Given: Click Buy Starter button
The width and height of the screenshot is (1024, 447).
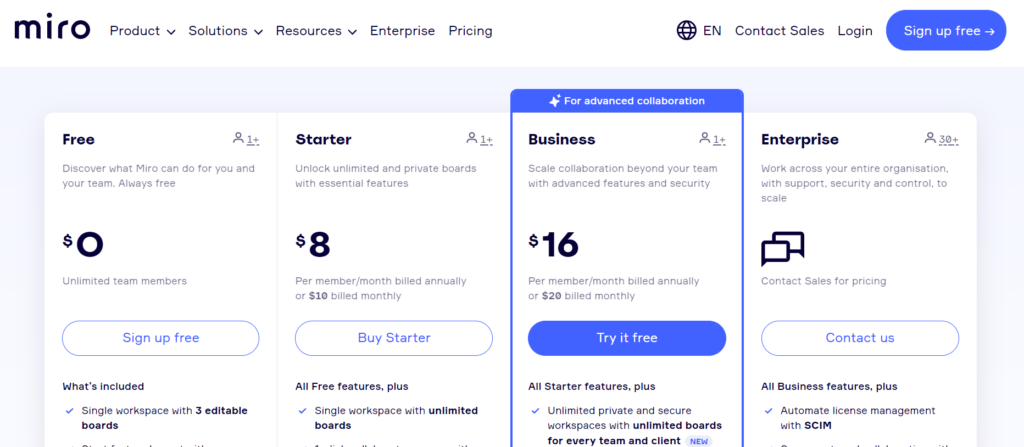Looking at the screenshot, I should pyautogui.click(x=394, y=338).
